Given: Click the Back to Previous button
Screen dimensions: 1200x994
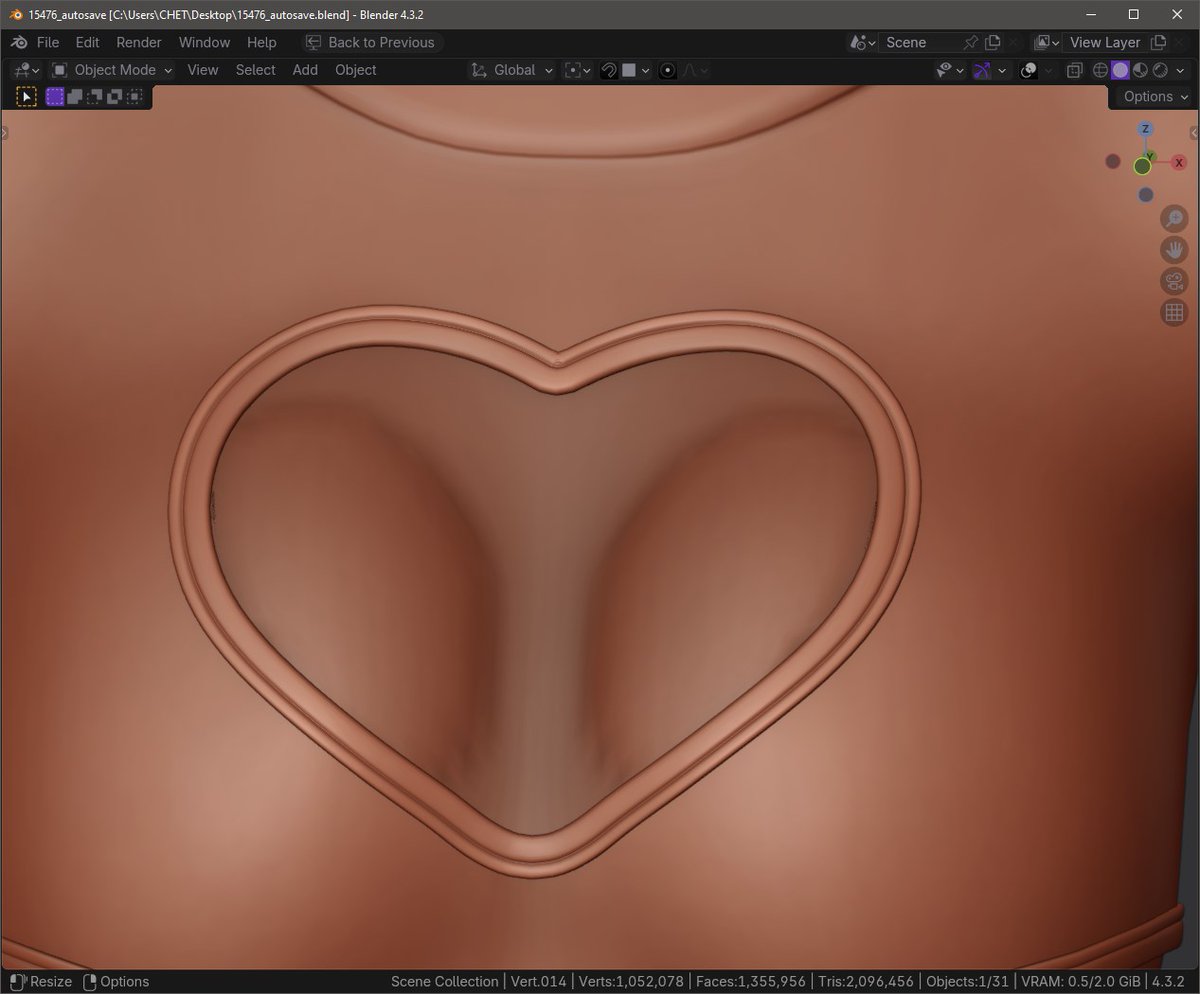Looking at the screenshot, I should (371, 42).
